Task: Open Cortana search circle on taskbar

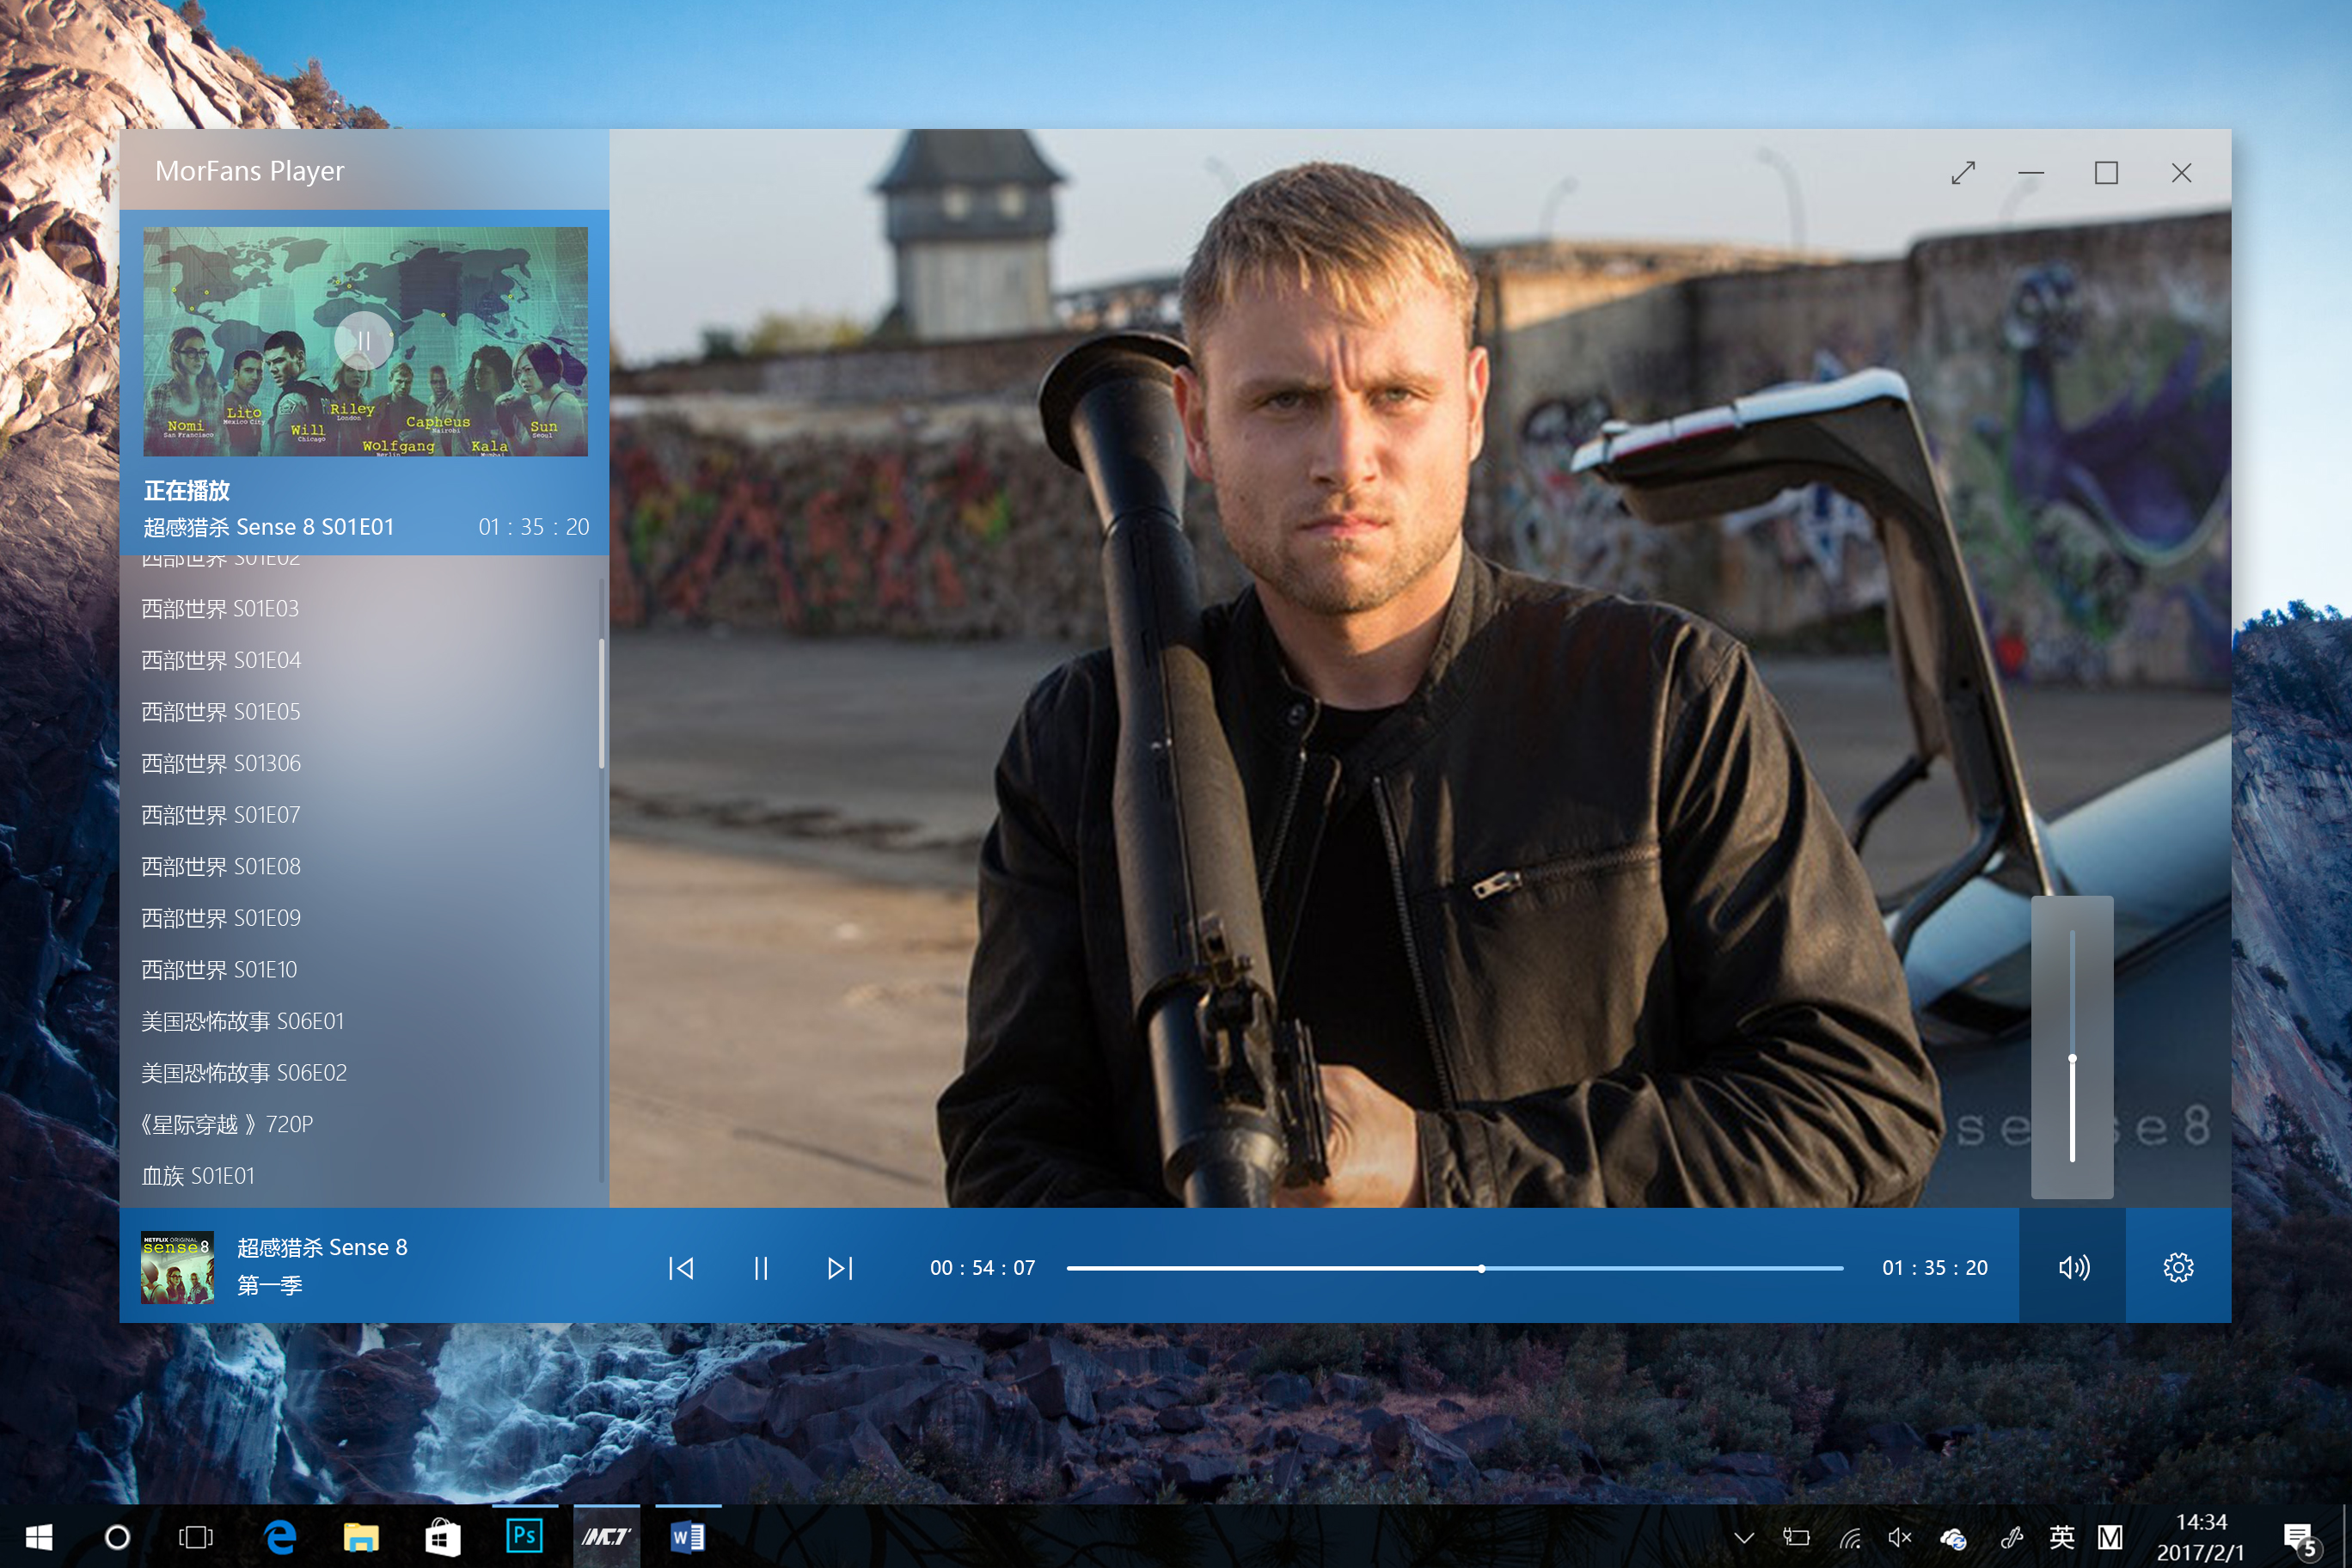Action: tap(117, 1537)
